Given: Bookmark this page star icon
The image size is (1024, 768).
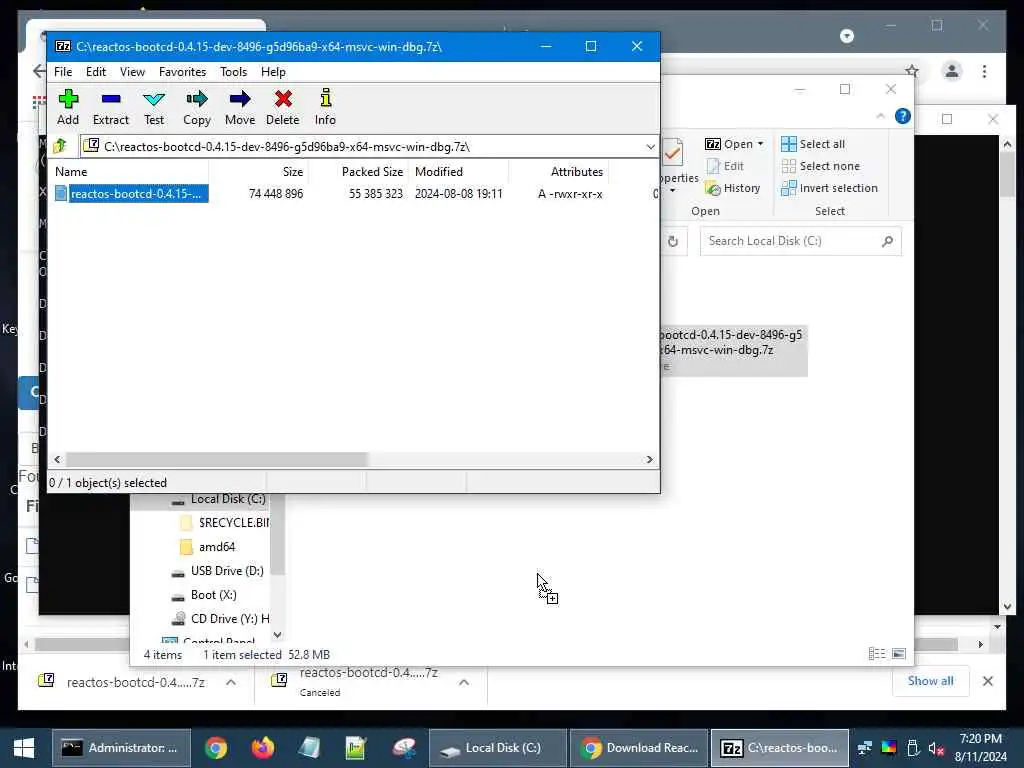Looking at the screenshot, I should point(912,71).
